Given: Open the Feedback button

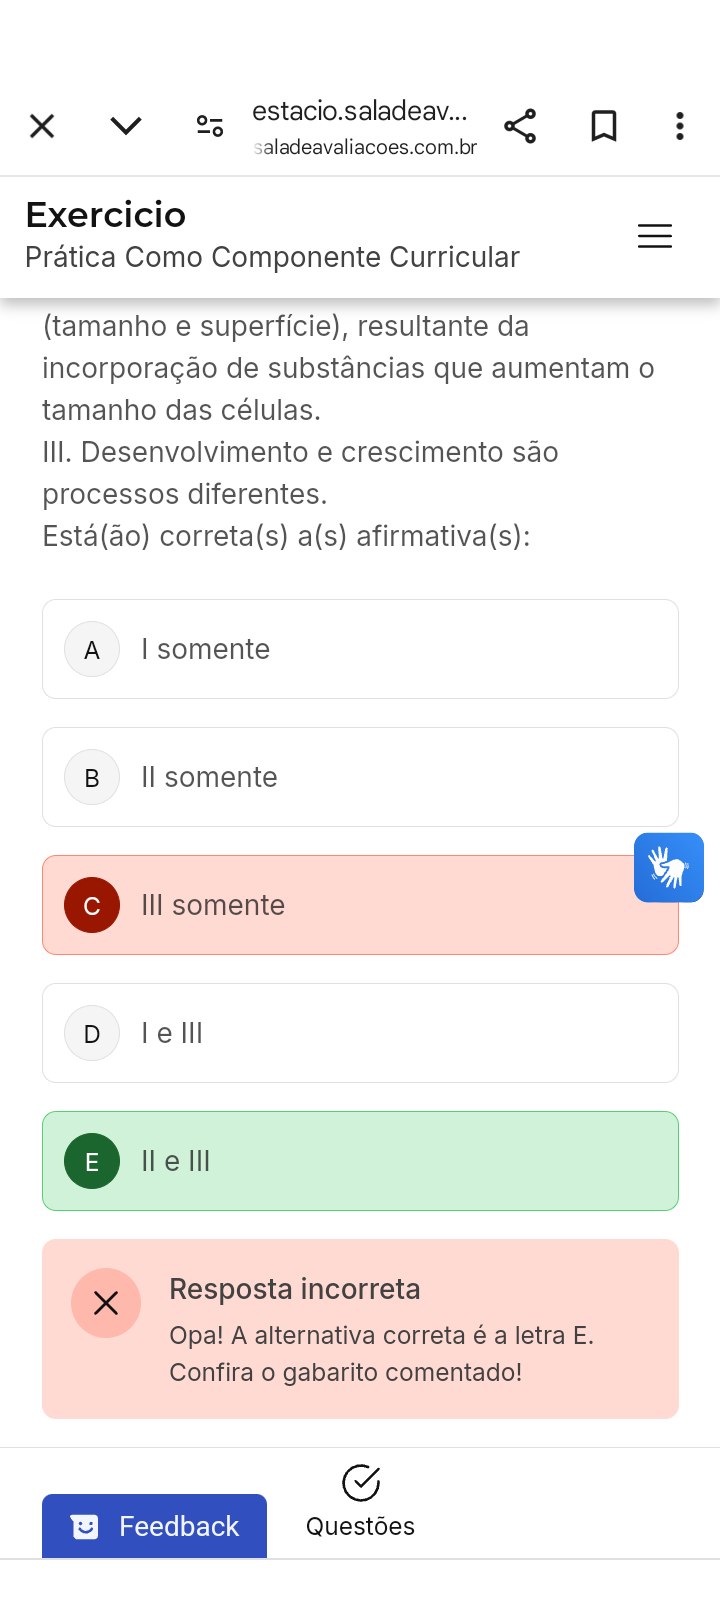Looking at the screenshot, I should pos(154,1526).
